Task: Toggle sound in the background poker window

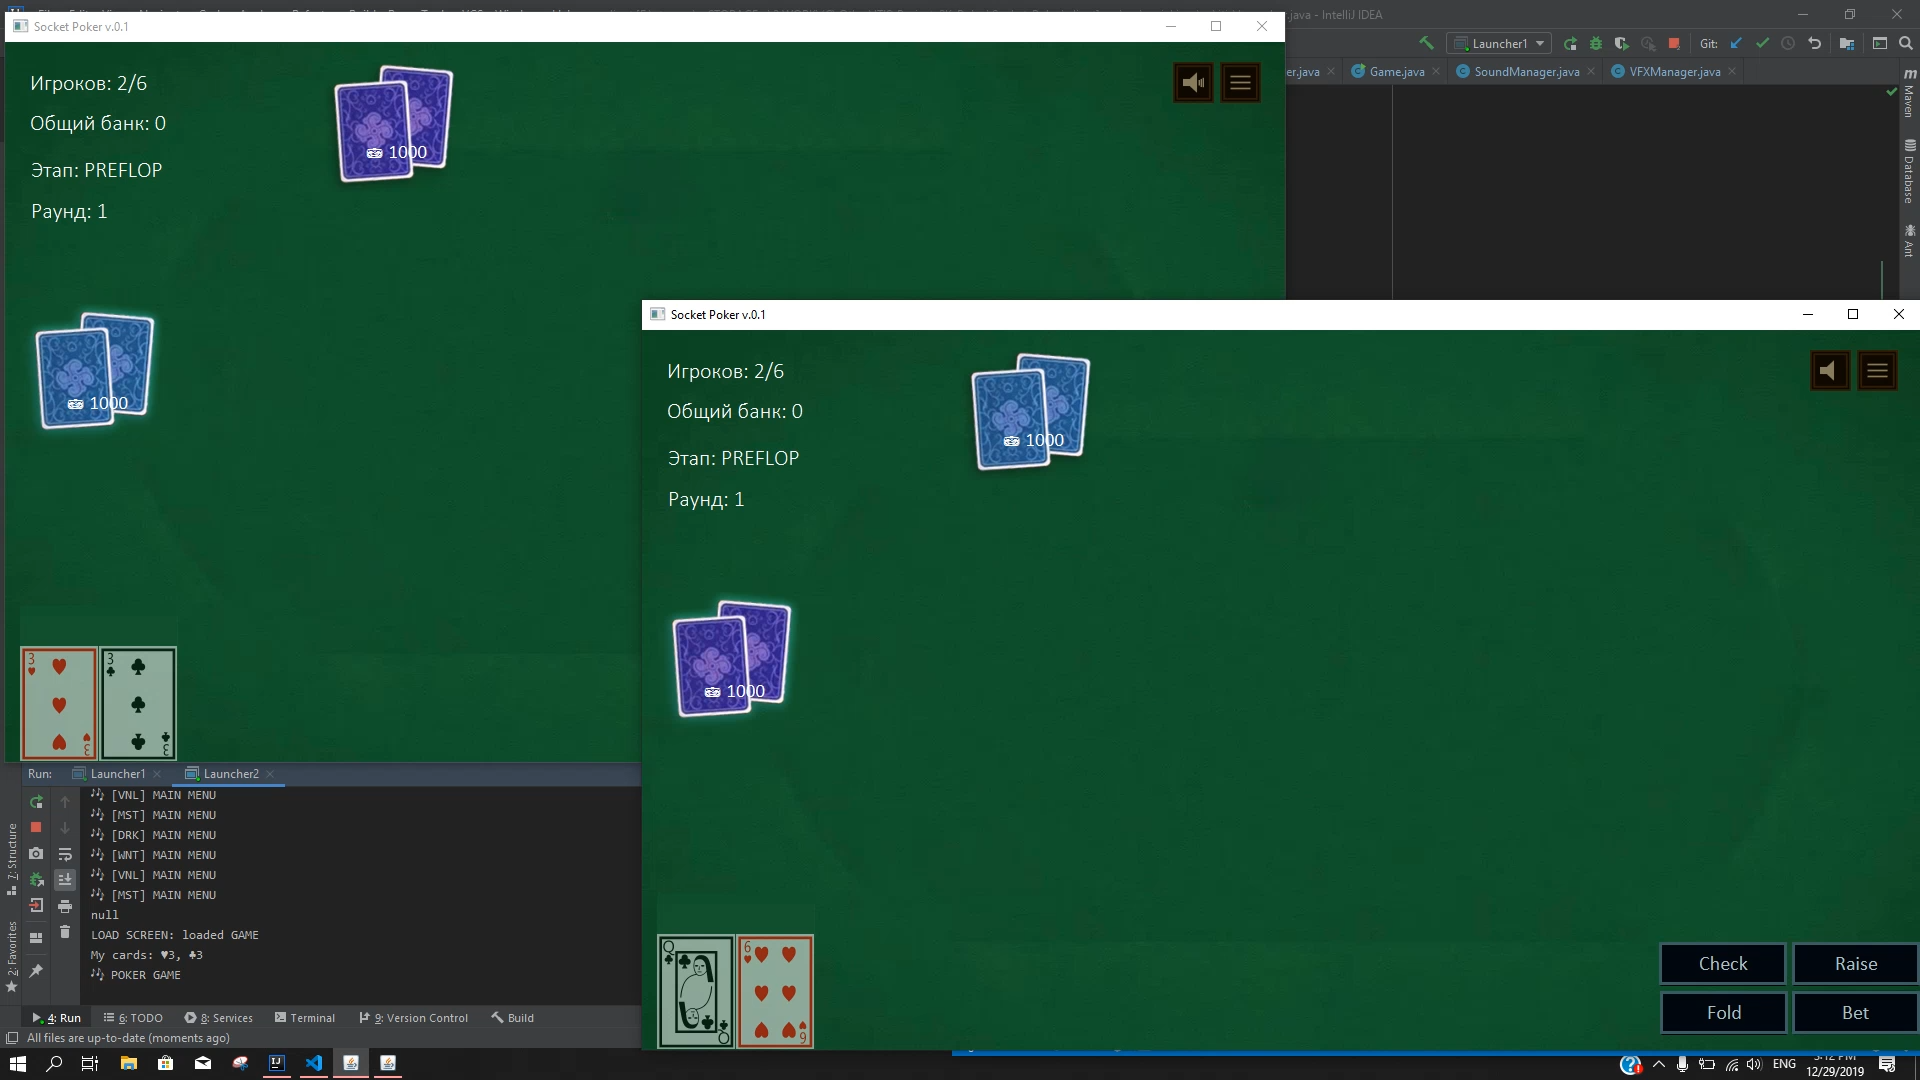Action: (x=1193, y=83)
